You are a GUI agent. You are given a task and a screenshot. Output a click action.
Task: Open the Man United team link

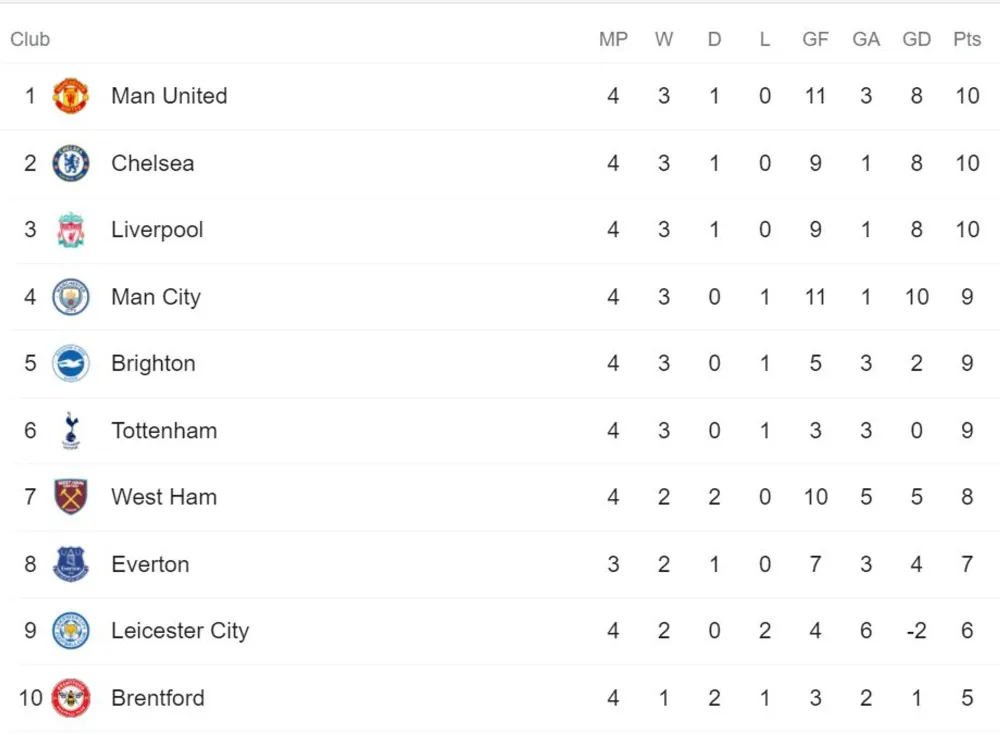(x=169, y=96)
